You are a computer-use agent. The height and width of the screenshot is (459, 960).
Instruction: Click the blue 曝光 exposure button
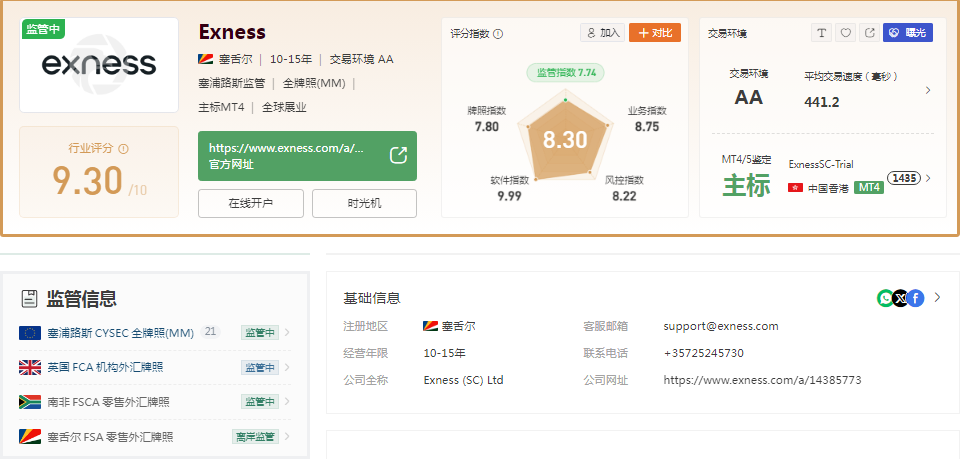[907, 33]
